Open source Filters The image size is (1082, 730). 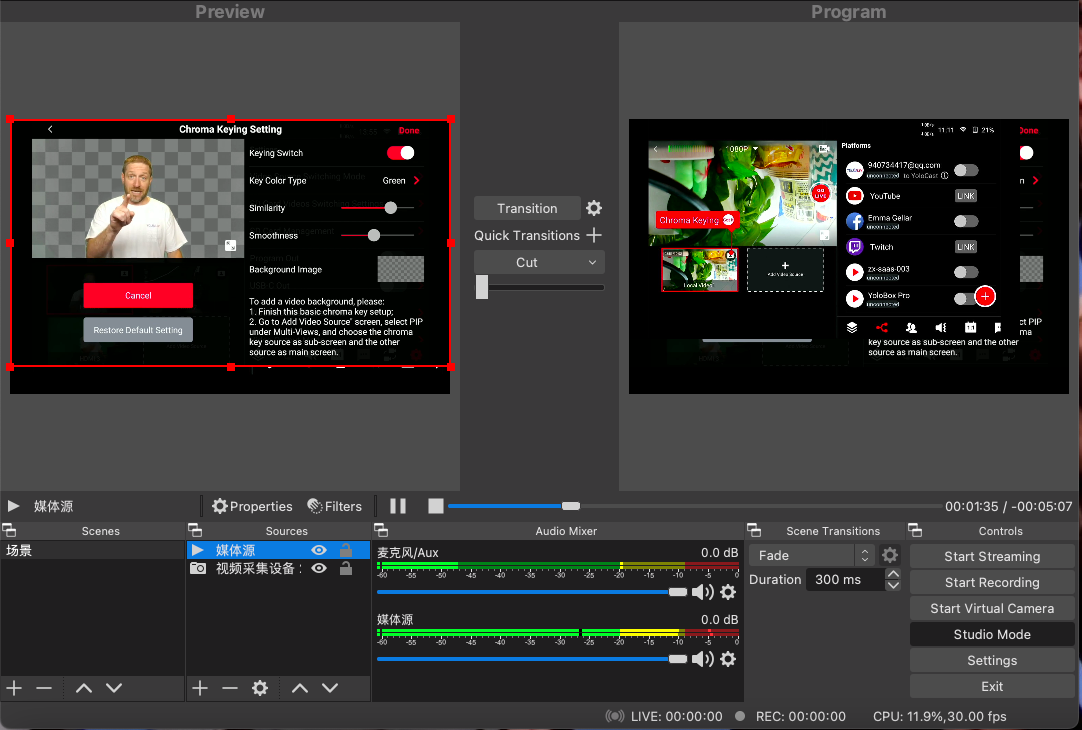click(335, 506)
